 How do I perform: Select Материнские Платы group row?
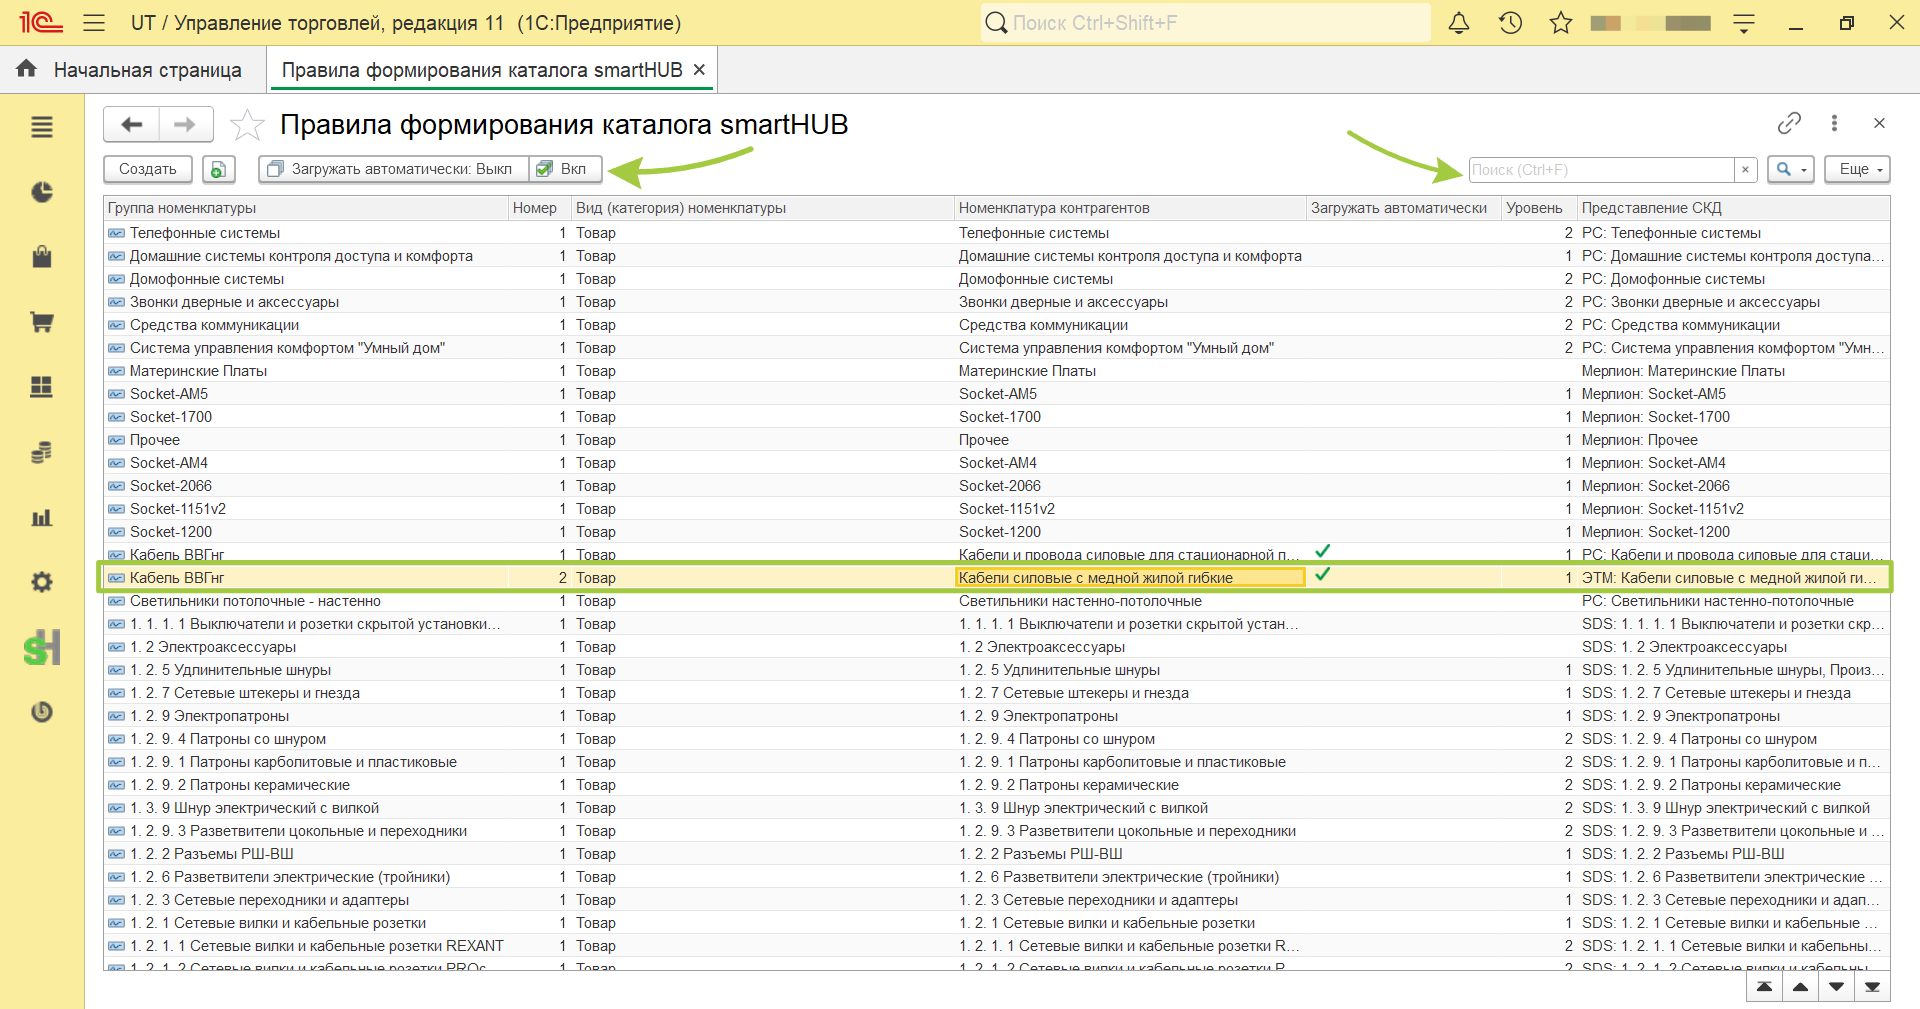(996, 371)
